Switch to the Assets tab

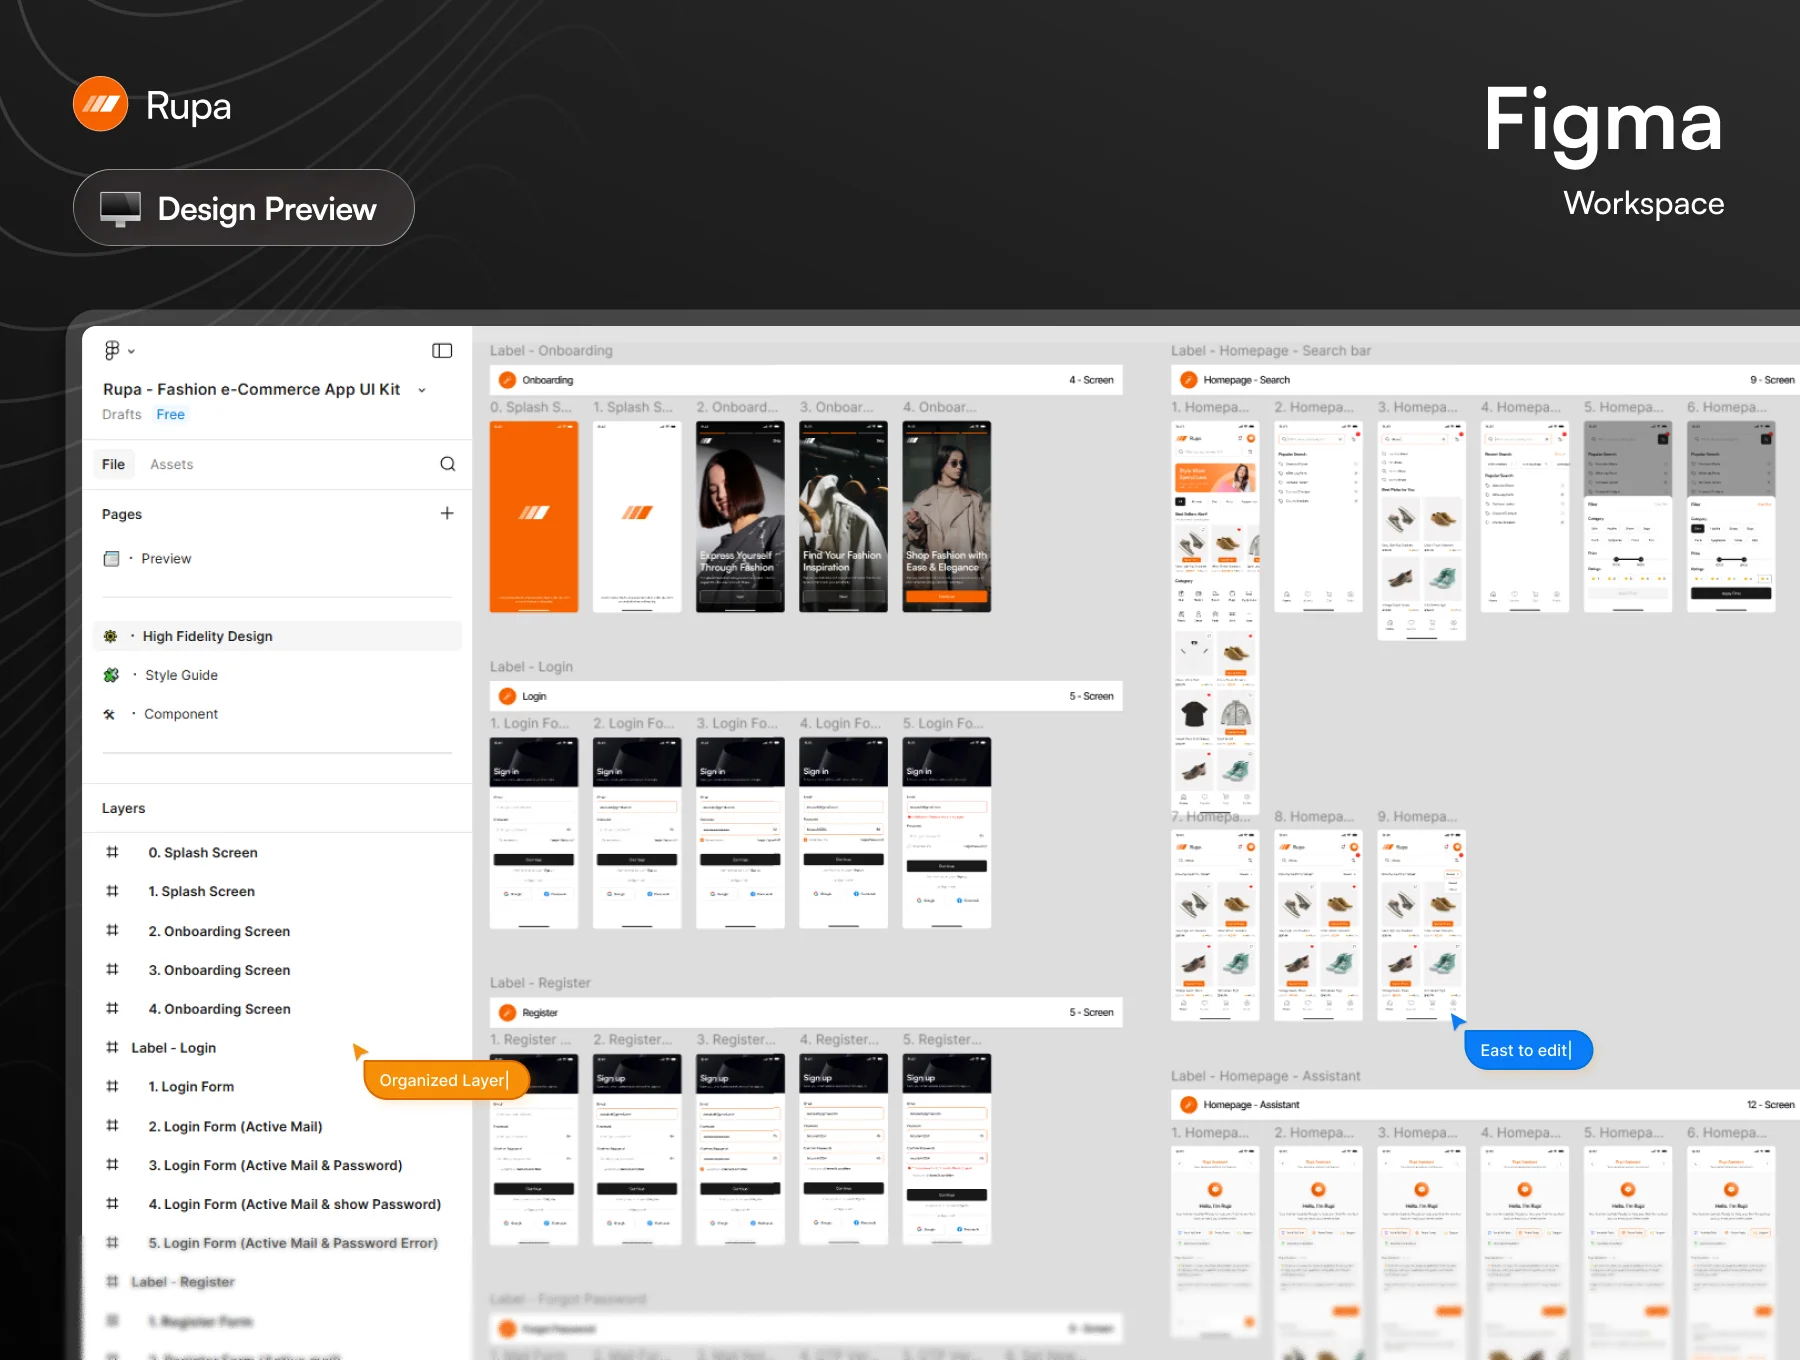click(x=172, y=464)
